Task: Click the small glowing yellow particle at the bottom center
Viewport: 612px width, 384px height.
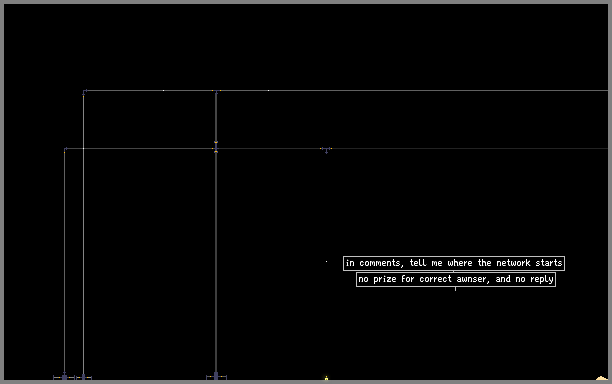Action: (x=326, y=378)
